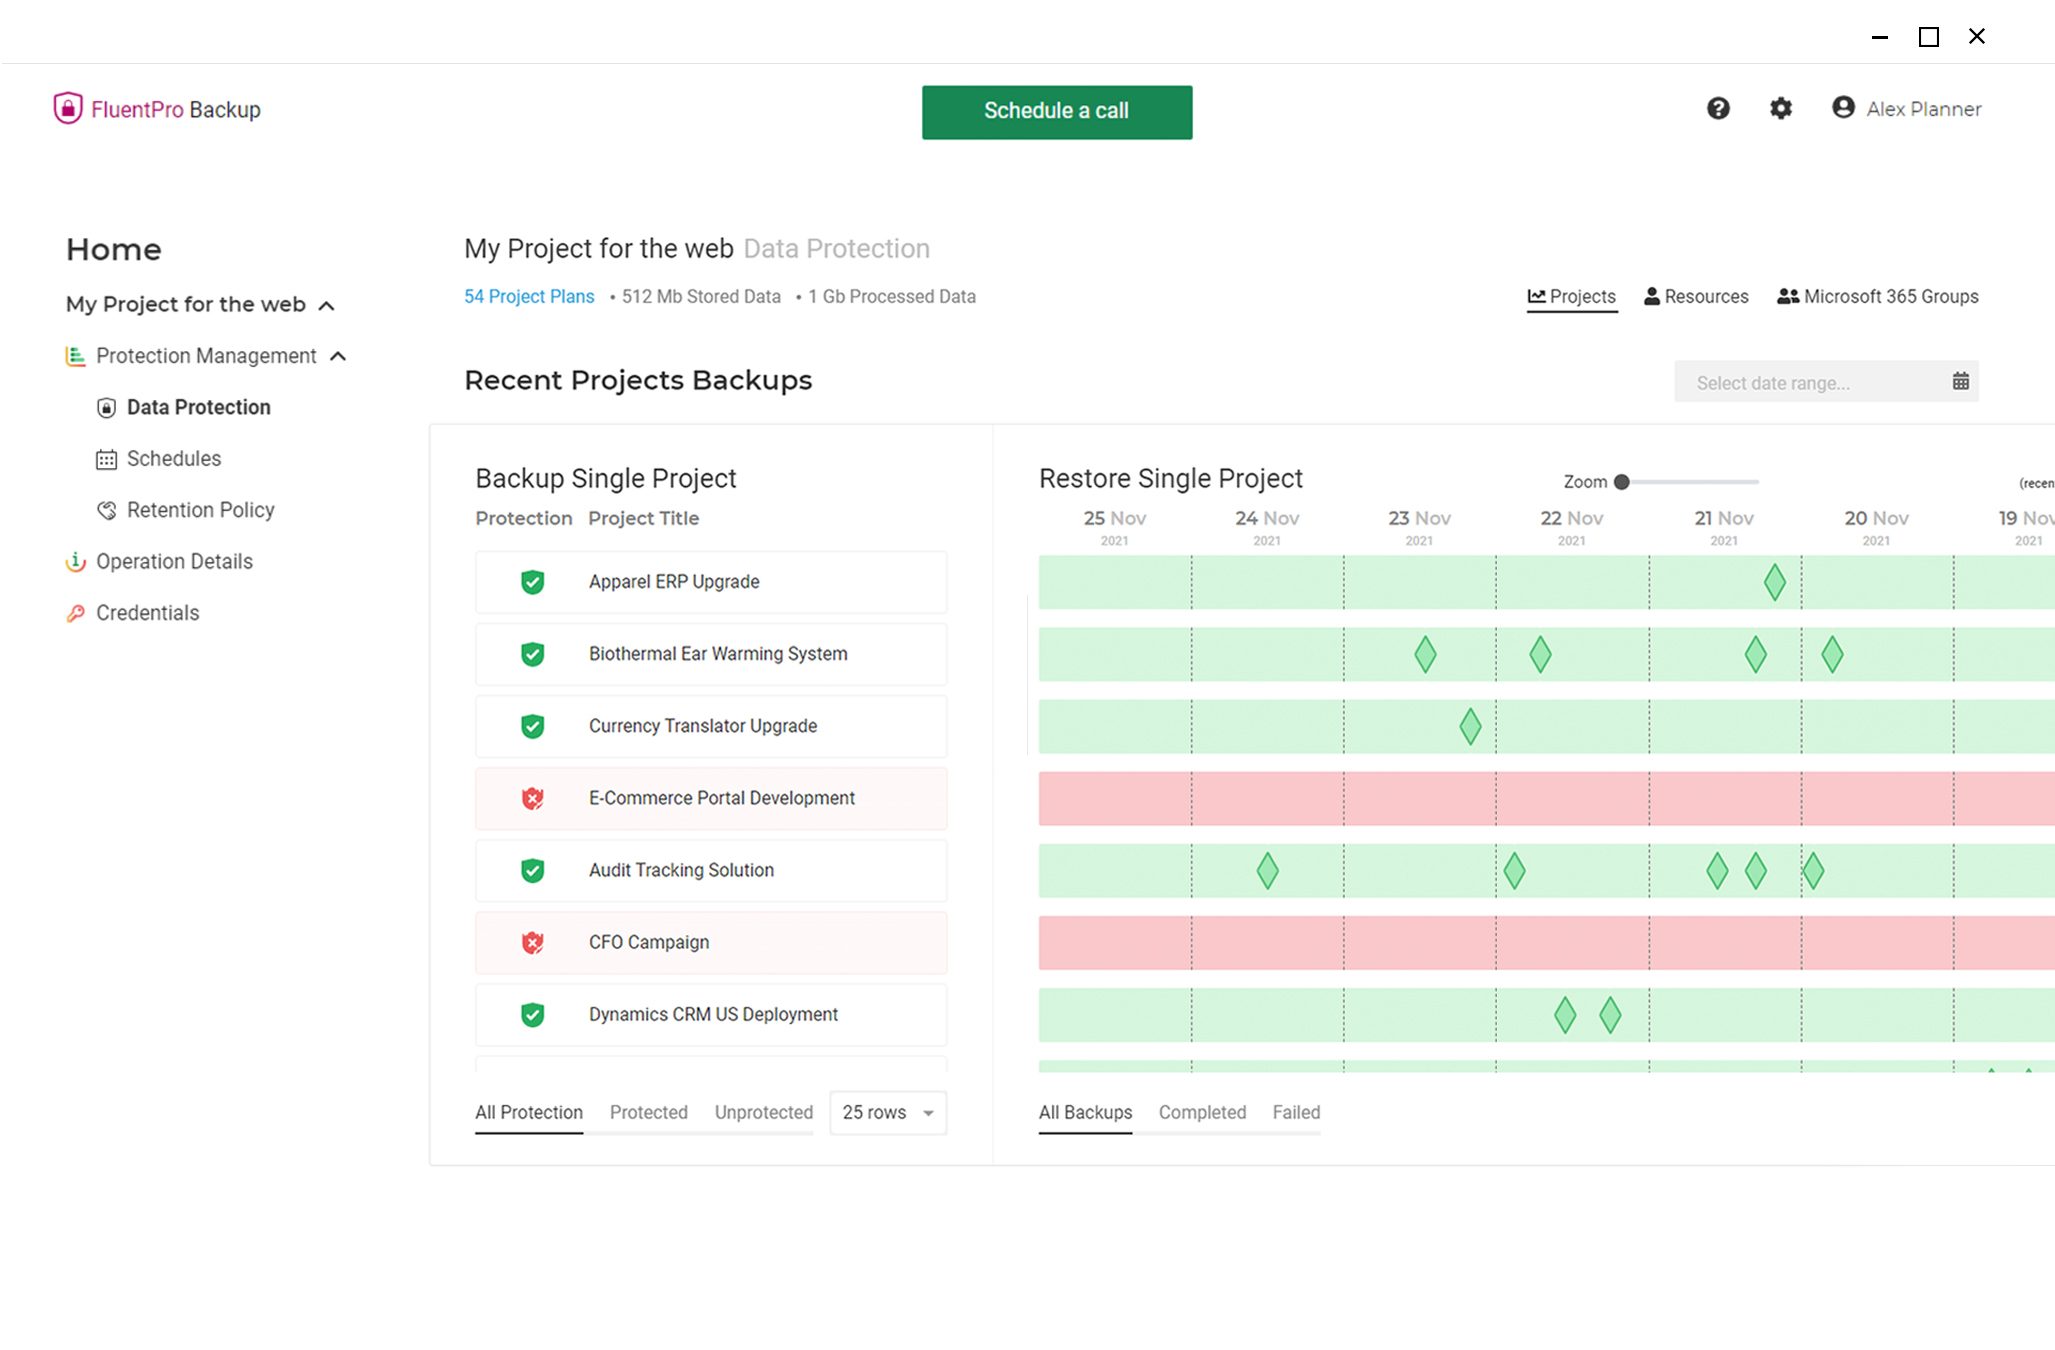Screen dimensions: 2055x1350
Task: Switch to the Completed backups tab
Action: pyautogui.click(x=1202, y=1112)
